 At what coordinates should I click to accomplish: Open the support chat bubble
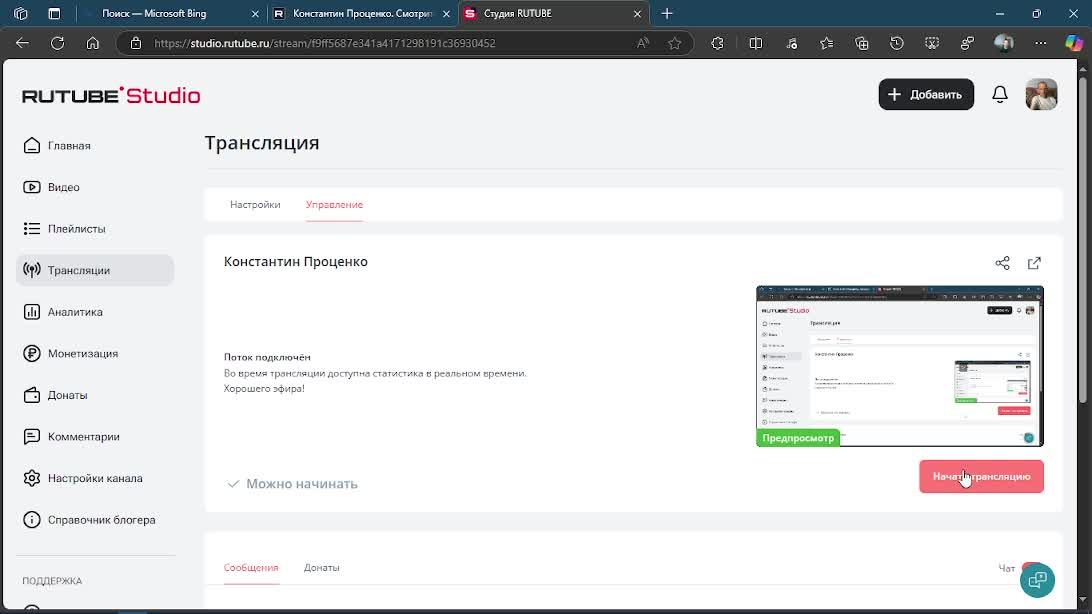click(1037, 580)
